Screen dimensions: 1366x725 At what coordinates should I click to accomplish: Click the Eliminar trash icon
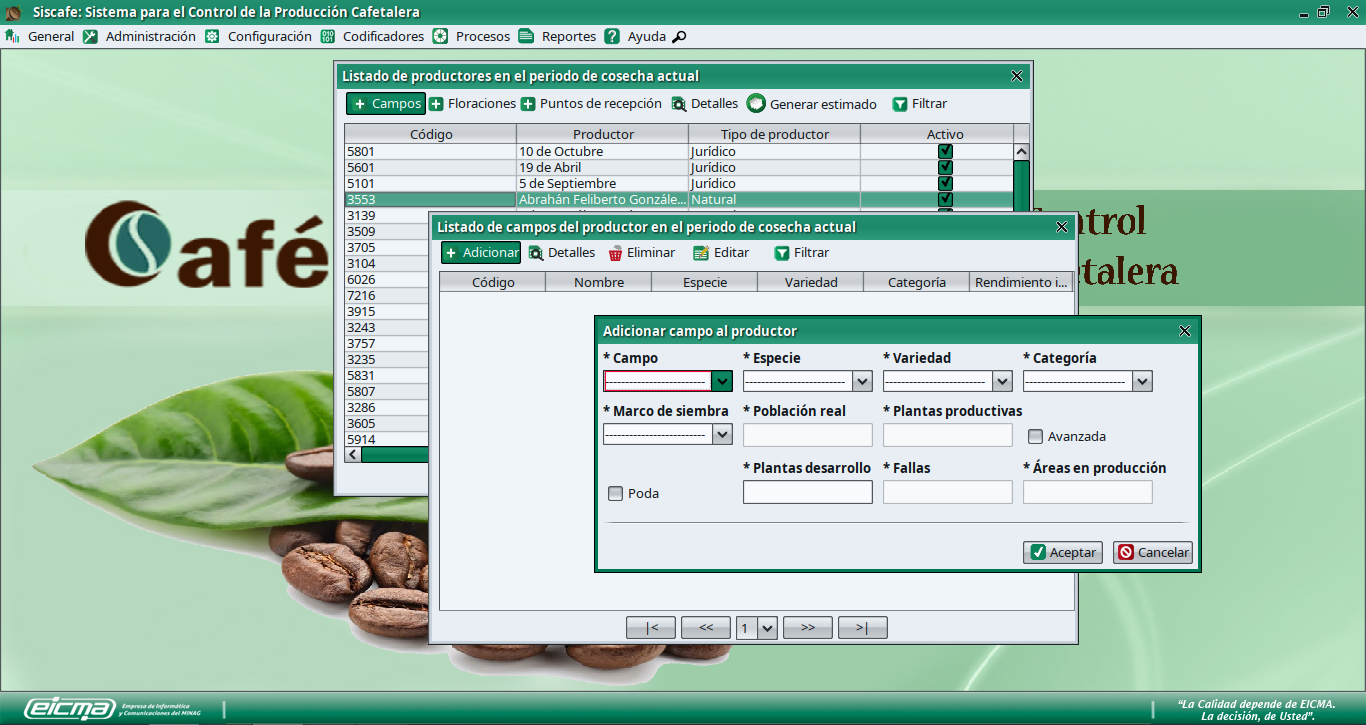coord(616,253)
